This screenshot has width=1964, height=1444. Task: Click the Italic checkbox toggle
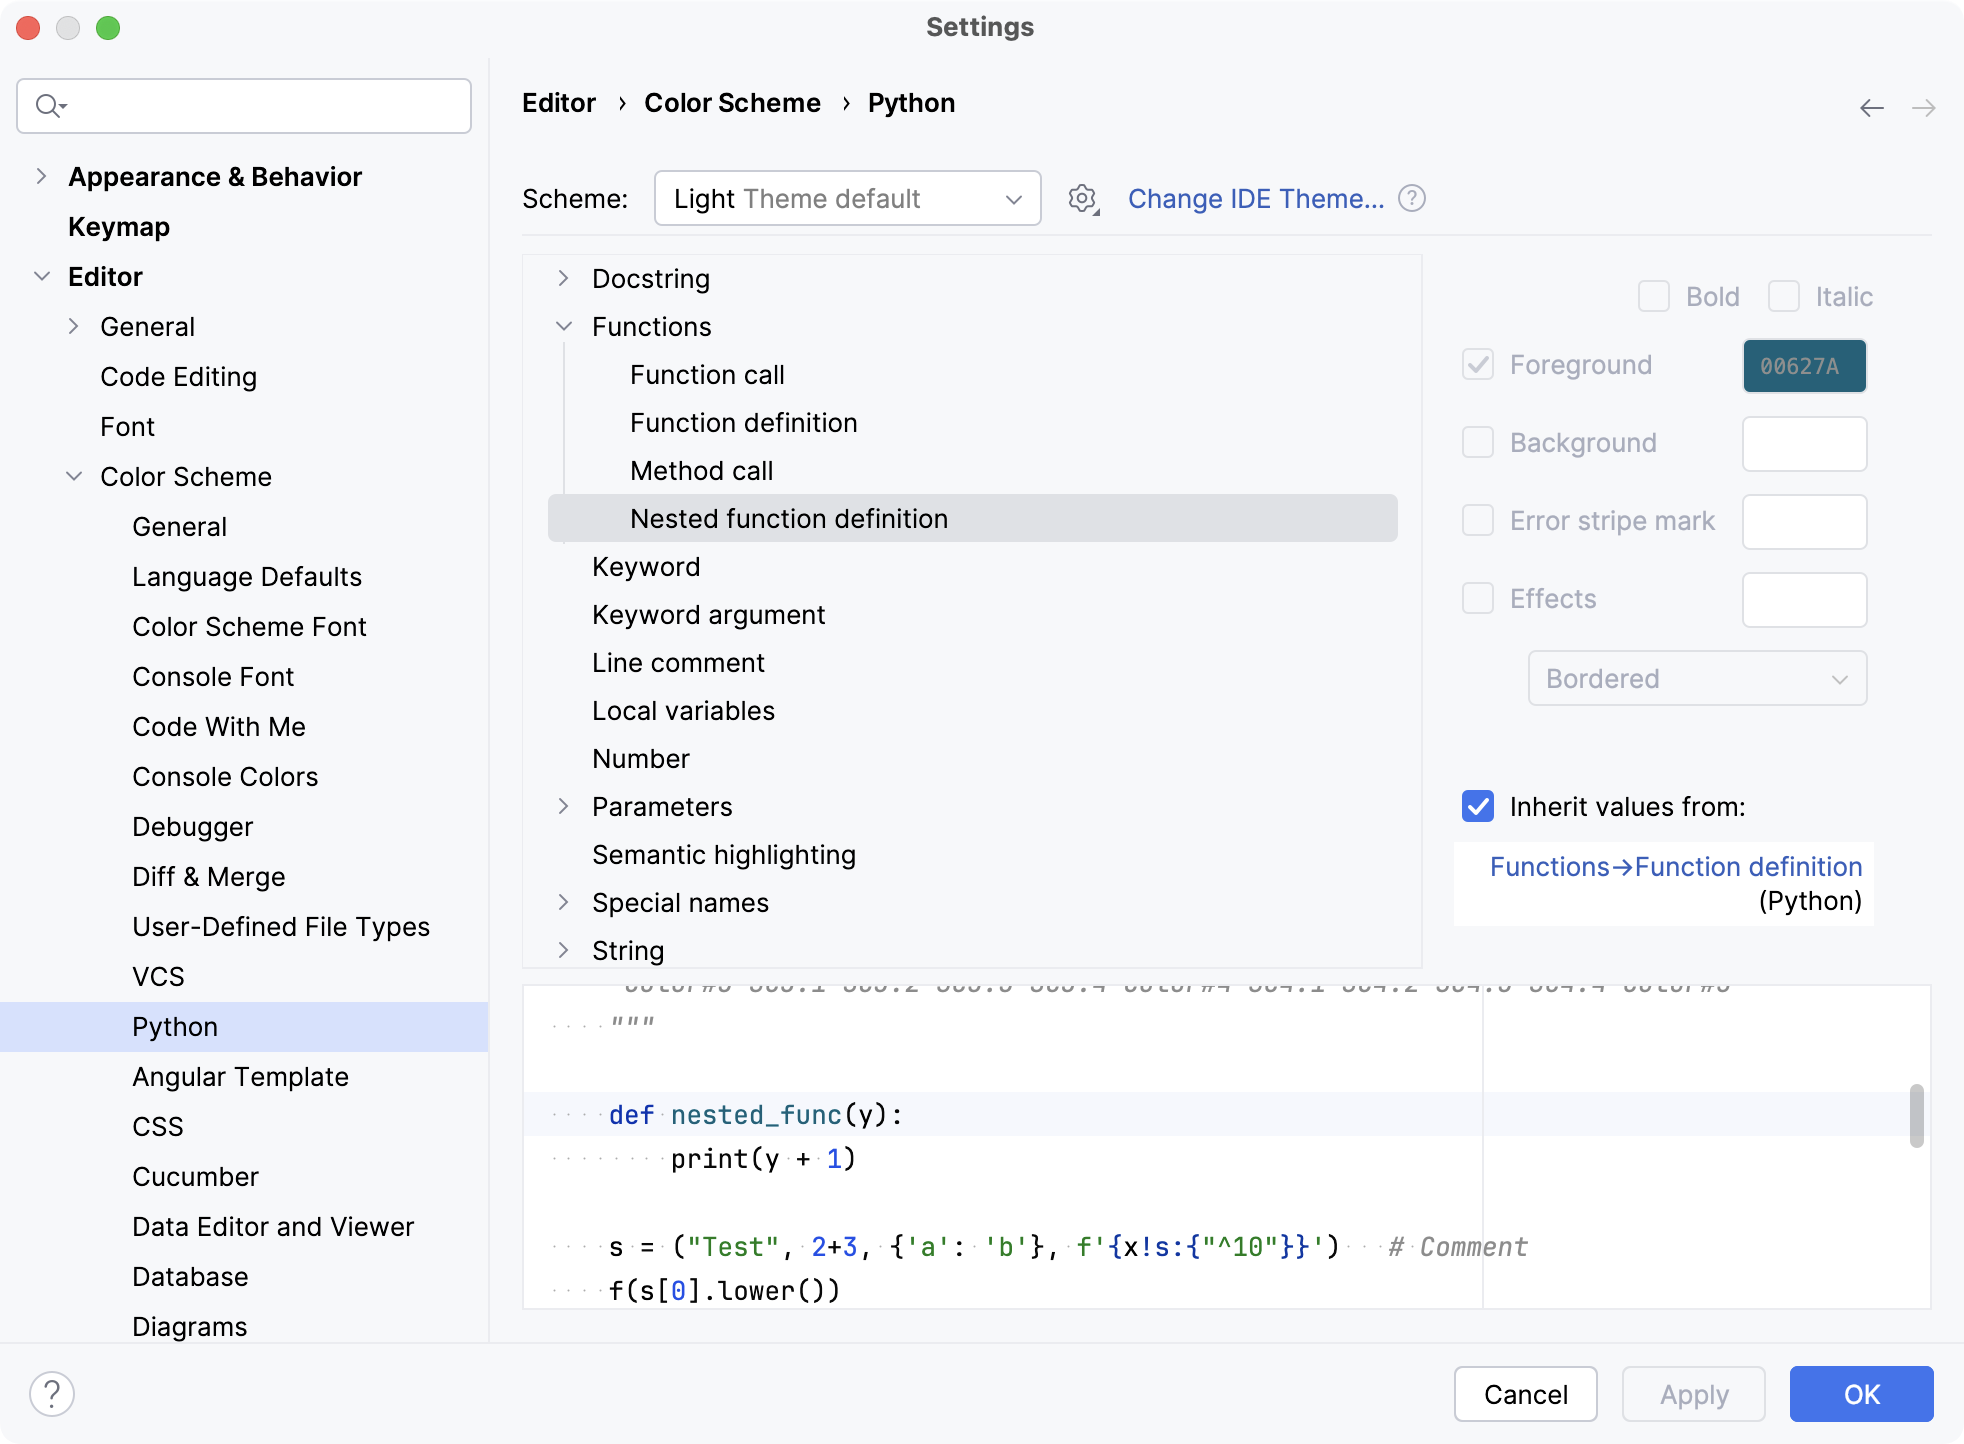point(1786,296)
